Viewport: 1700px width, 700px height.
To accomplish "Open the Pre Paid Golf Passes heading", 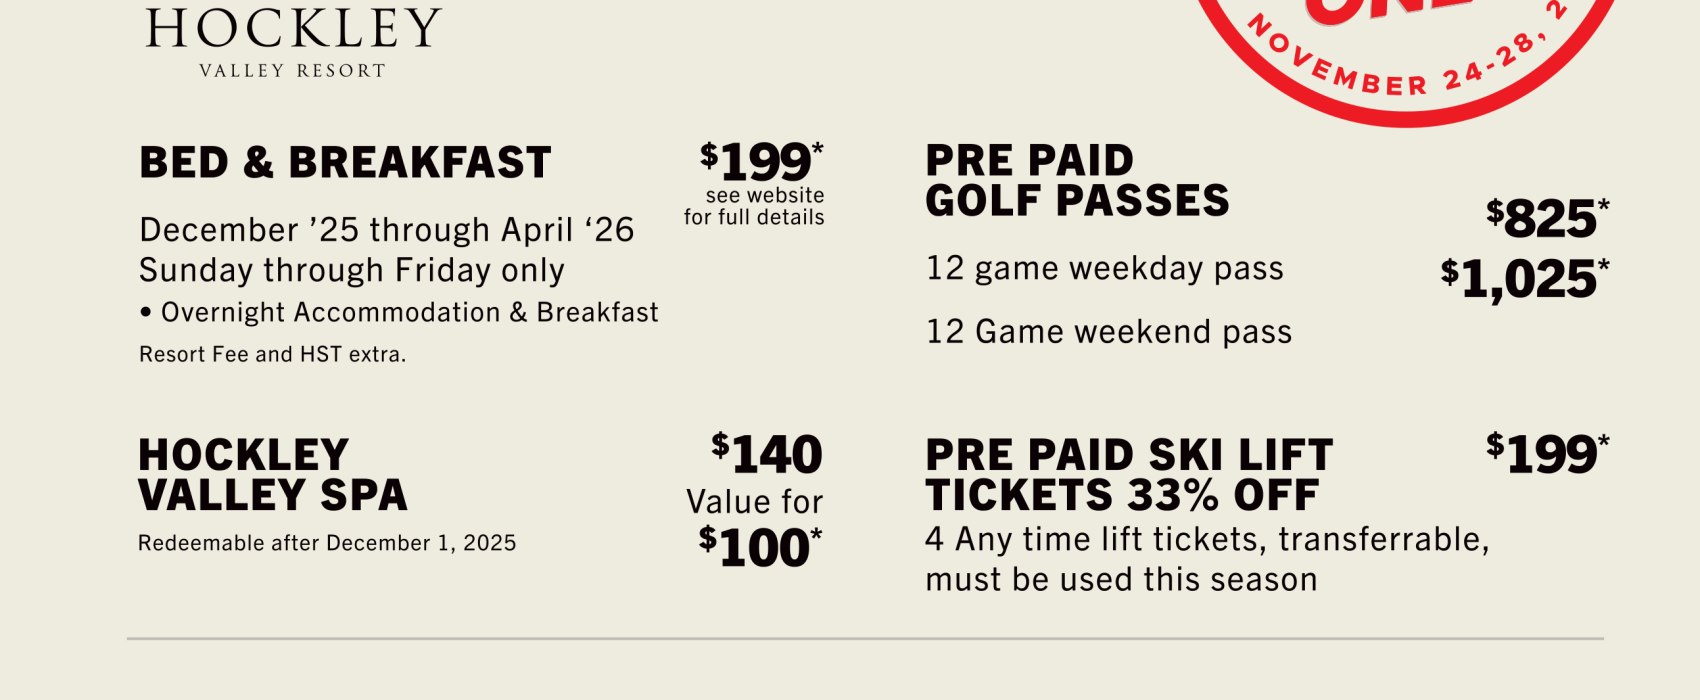I will tap(1077, 181).
